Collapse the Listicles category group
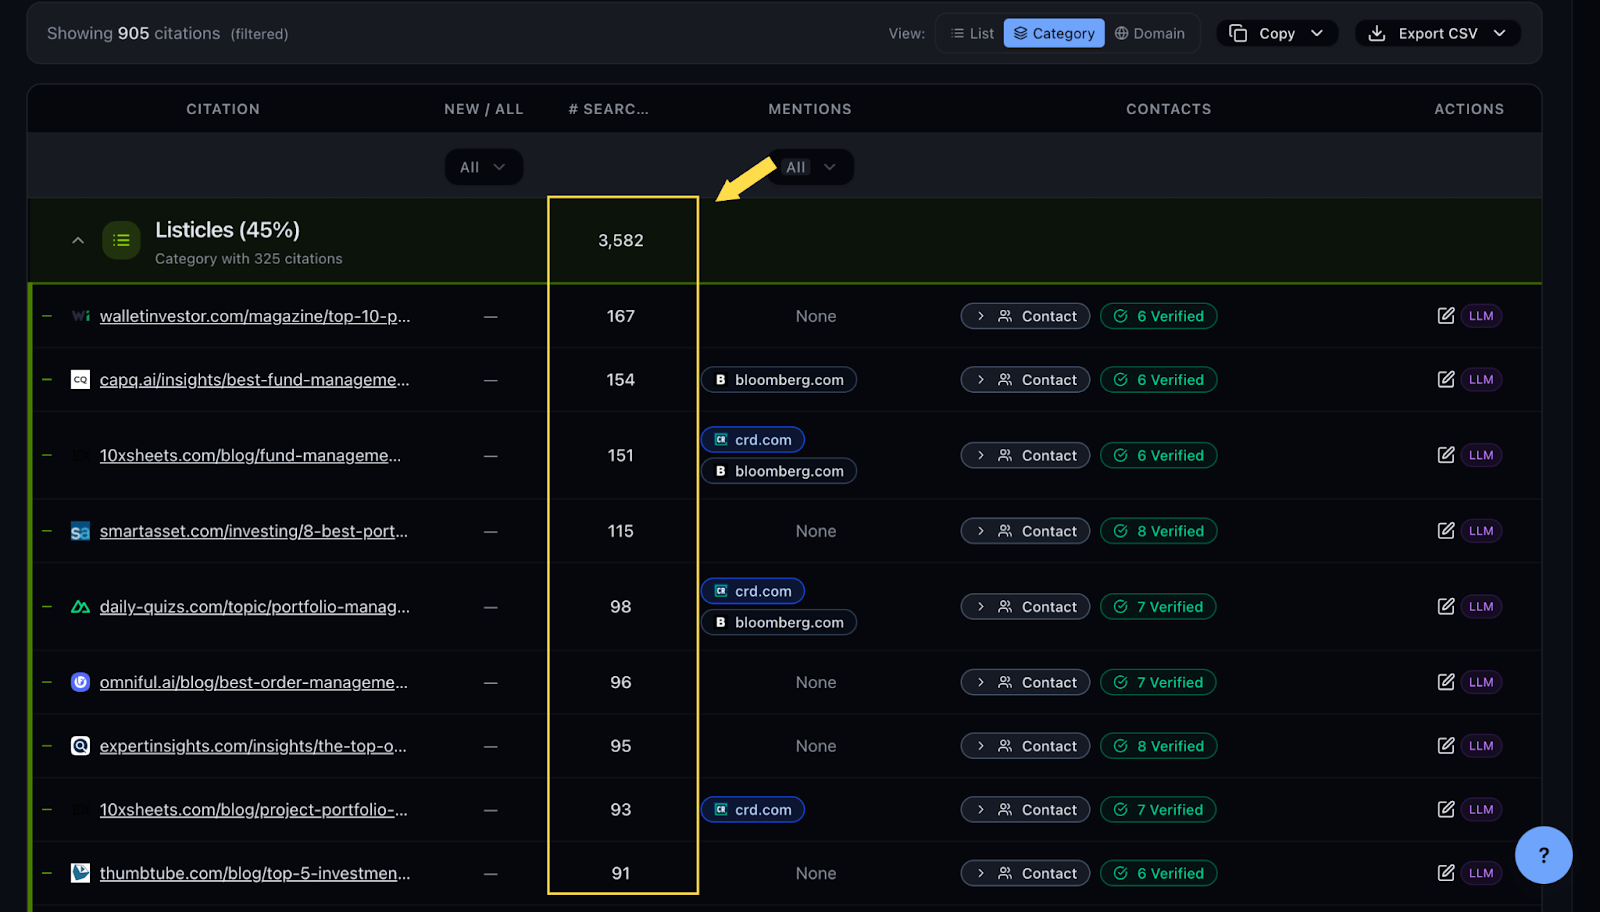The width and height of the screenshot is (1600, 912). 78,241
